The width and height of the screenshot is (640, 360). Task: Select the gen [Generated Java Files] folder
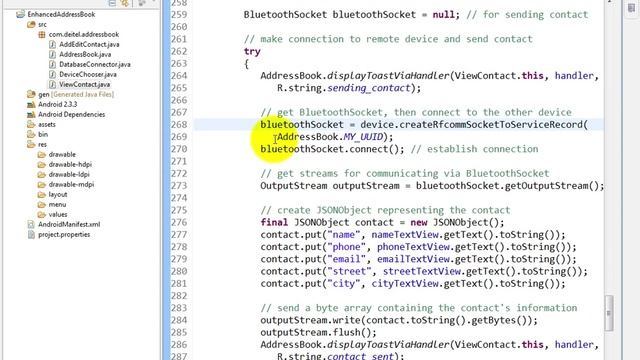tap(76, 94)
